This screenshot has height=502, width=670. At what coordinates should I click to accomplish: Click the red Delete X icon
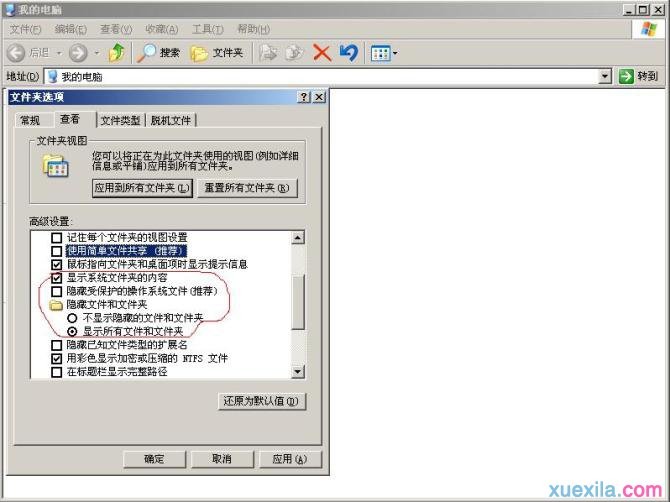click(x=321, y=52)
